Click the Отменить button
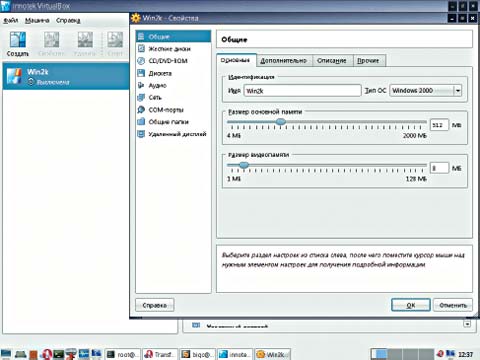Image resolution: width=480 pixels, height=360 pixels. tap(453, 305)
